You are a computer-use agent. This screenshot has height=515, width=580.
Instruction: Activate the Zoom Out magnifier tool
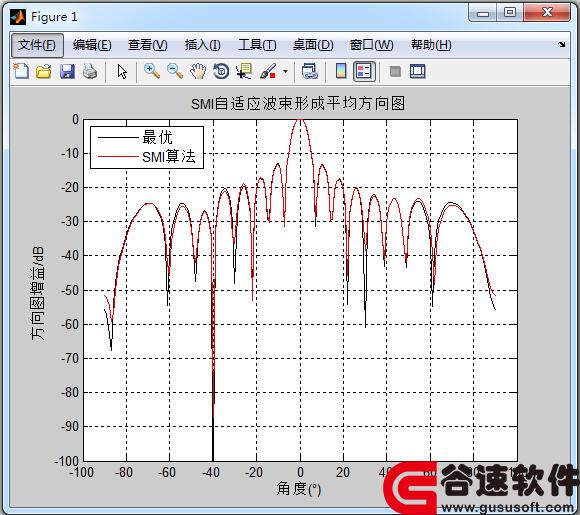(175, 71)
